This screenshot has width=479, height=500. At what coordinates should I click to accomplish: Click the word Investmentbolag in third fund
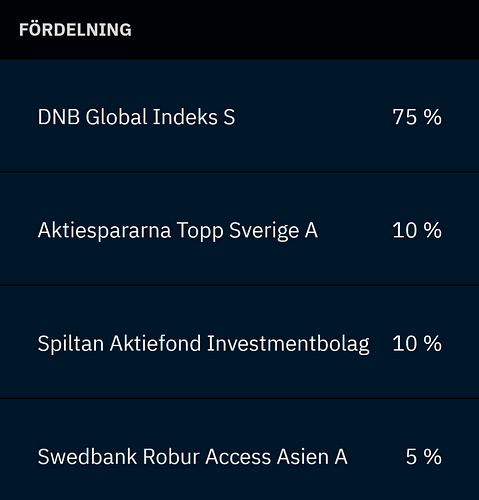click(288, 344)
